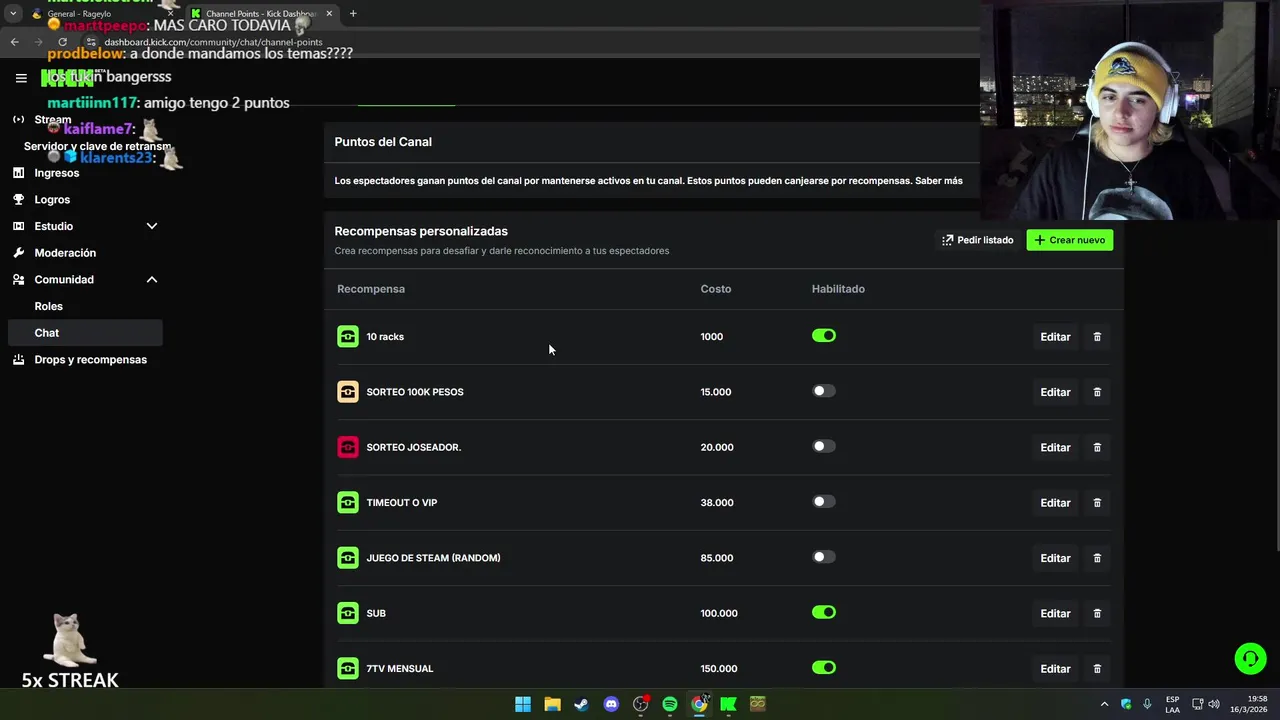Expand the Estudio sidebar section
Screen dimensions: 1280x720
(152, 226)
